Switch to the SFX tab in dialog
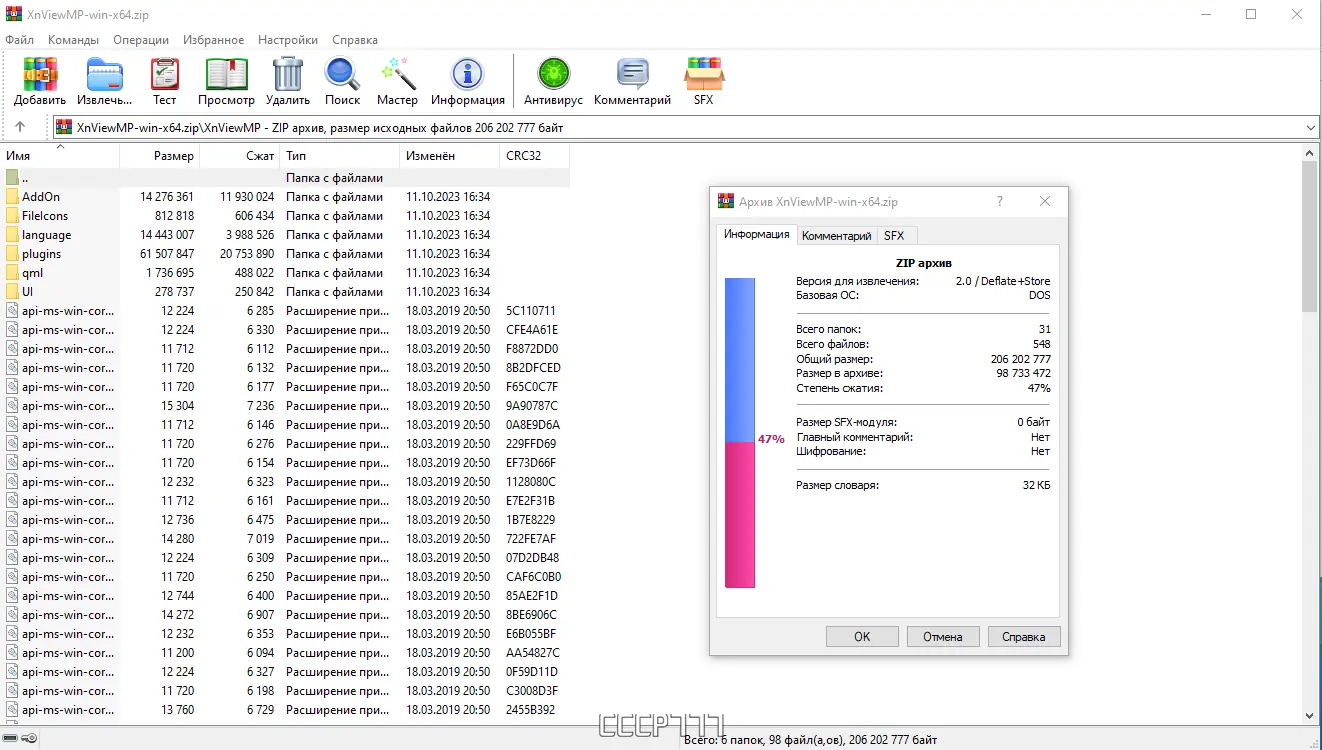The height and width of the screenshot is (750, 1322). (x=894, y=236)
